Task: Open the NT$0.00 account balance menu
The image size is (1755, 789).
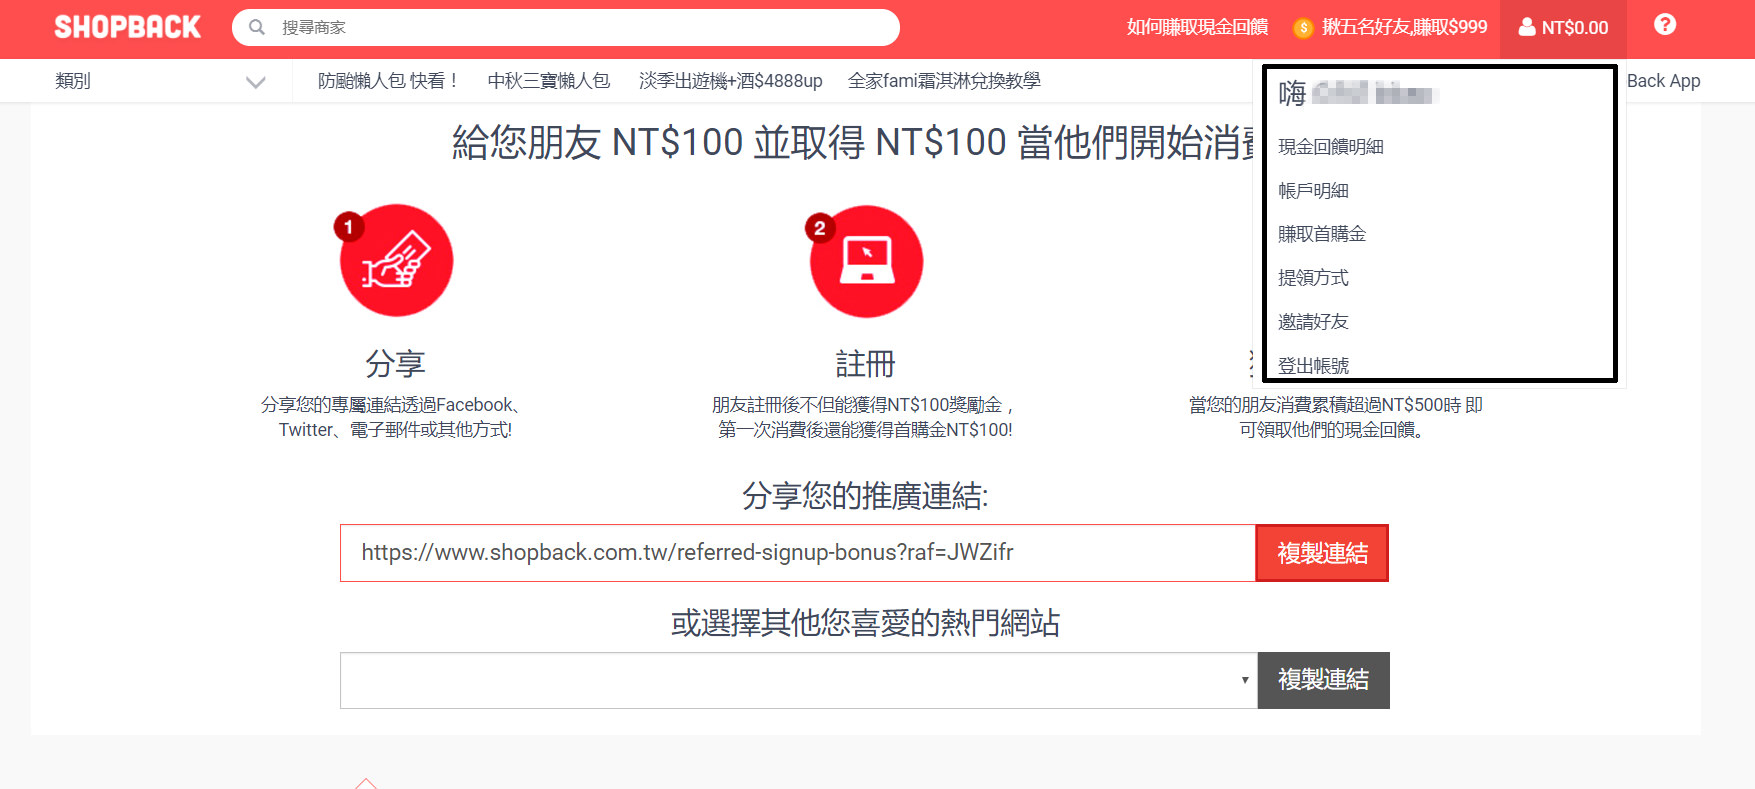Action: tap(1563, 28)
